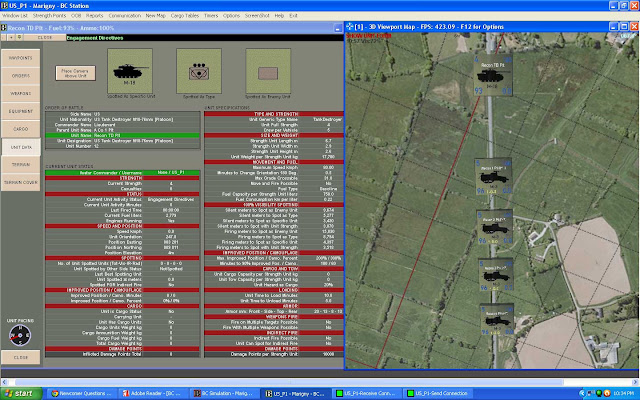The height and width of the screenshot is (400, 640).
Task: Select the Spotted As Enemy Unit symbol
Action: 268,71
